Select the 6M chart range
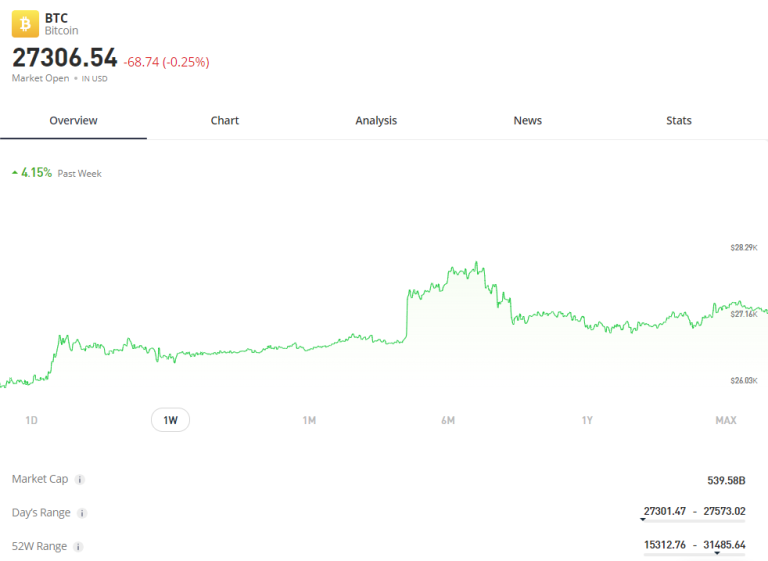 pyautogui.click(x=448, y=420)
